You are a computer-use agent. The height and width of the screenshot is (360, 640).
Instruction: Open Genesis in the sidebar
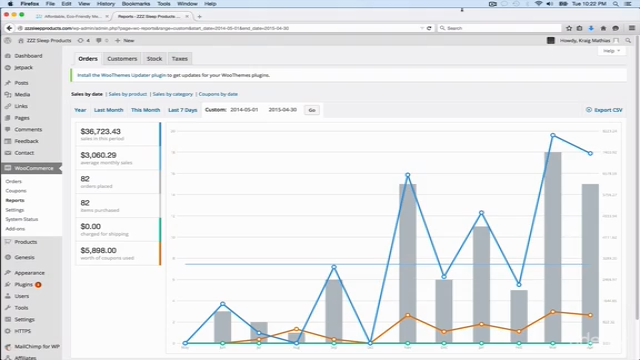pos(24,258)
